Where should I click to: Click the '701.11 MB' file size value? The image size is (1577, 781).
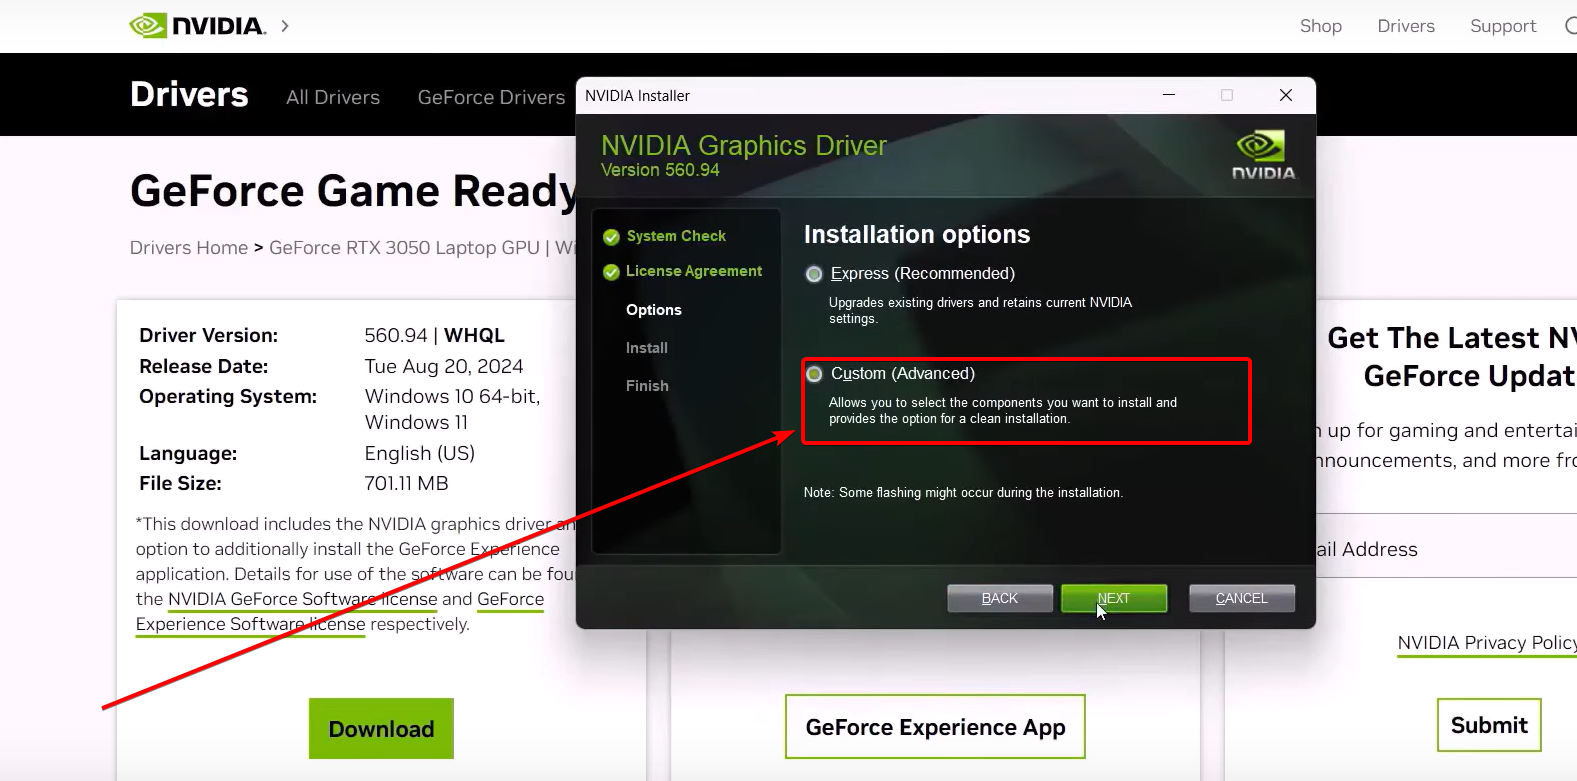point(406,483)
